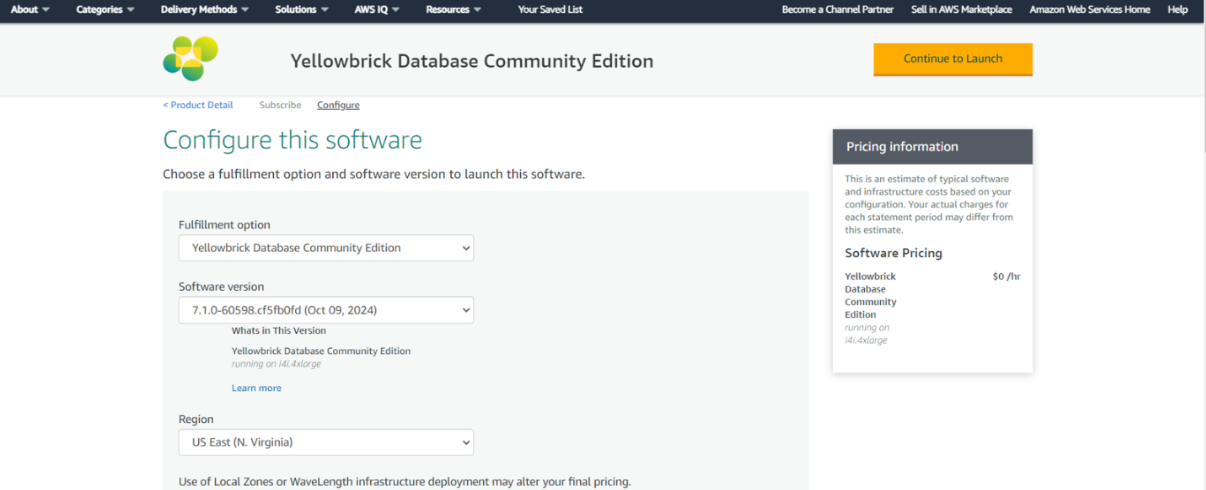The image size is (1206, 490).
Task: Open the Help link
Action: coord(1177,10)
